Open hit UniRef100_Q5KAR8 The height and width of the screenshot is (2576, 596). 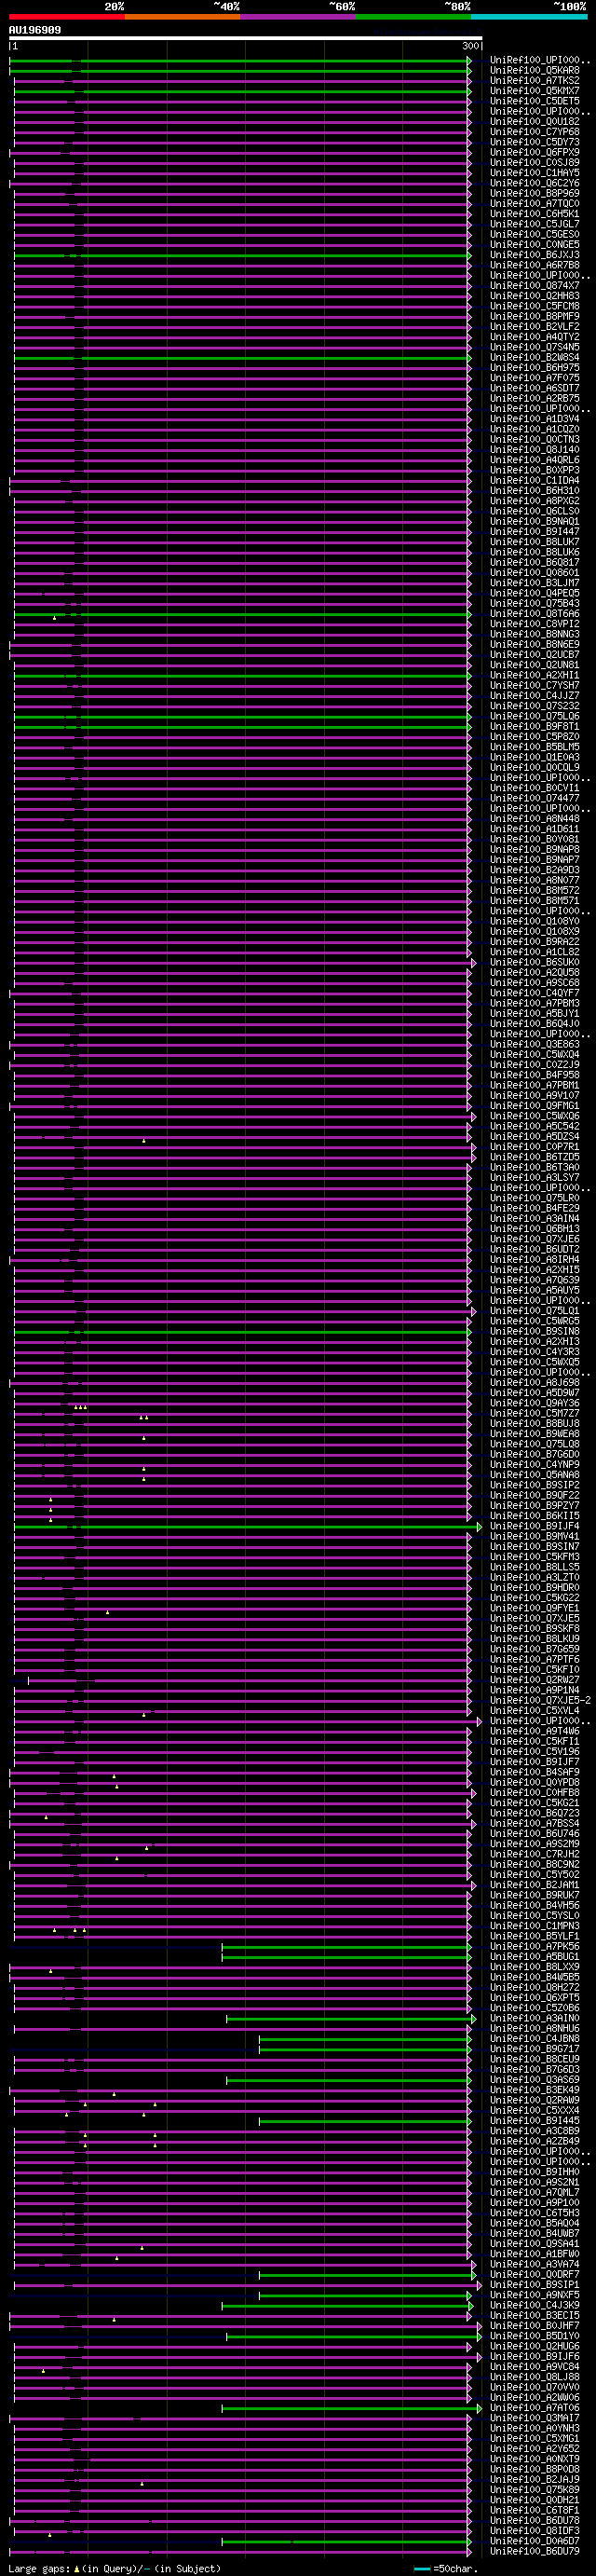point(535,71)
